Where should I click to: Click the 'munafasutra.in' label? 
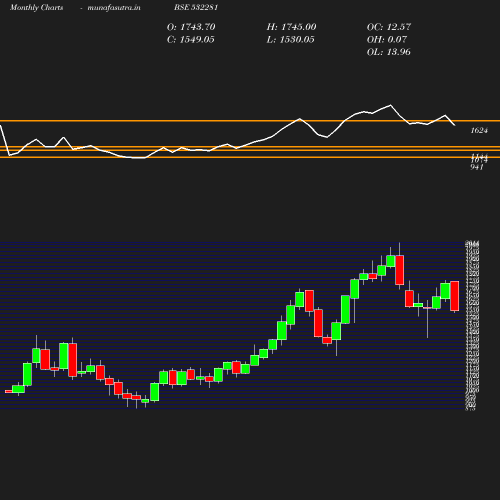pyautogui.click(x=114, y=7)
